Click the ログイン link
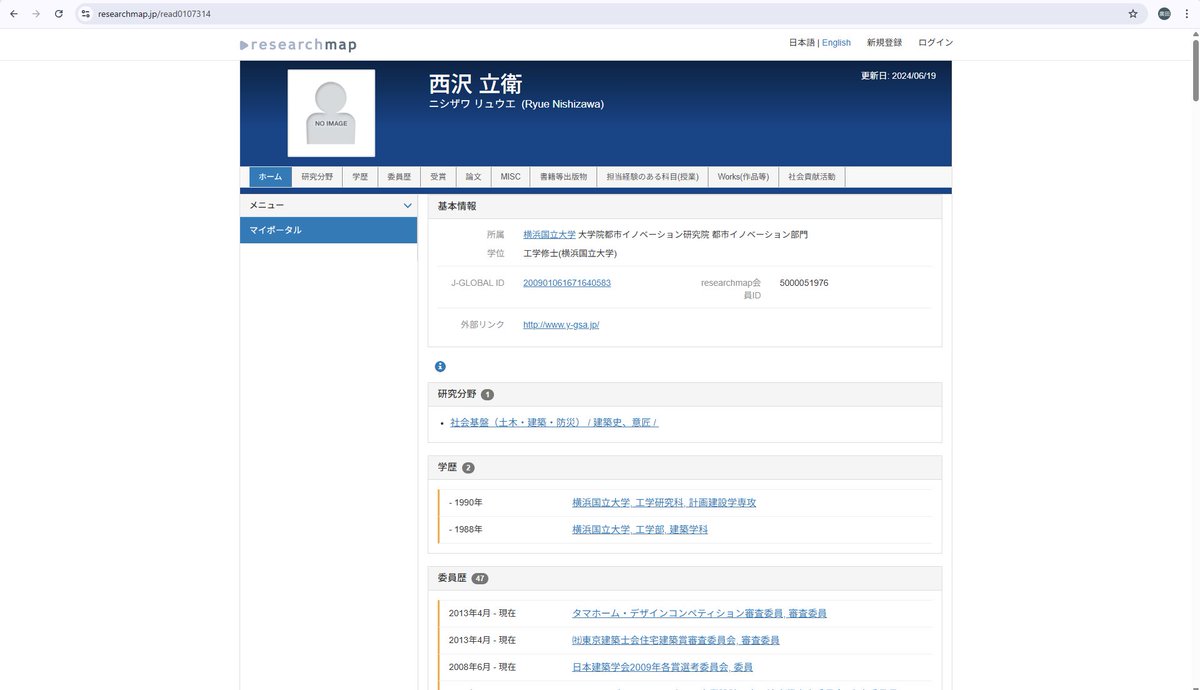Image resolution: width=1200 pixels, height=690 pixels. point(936,43)
